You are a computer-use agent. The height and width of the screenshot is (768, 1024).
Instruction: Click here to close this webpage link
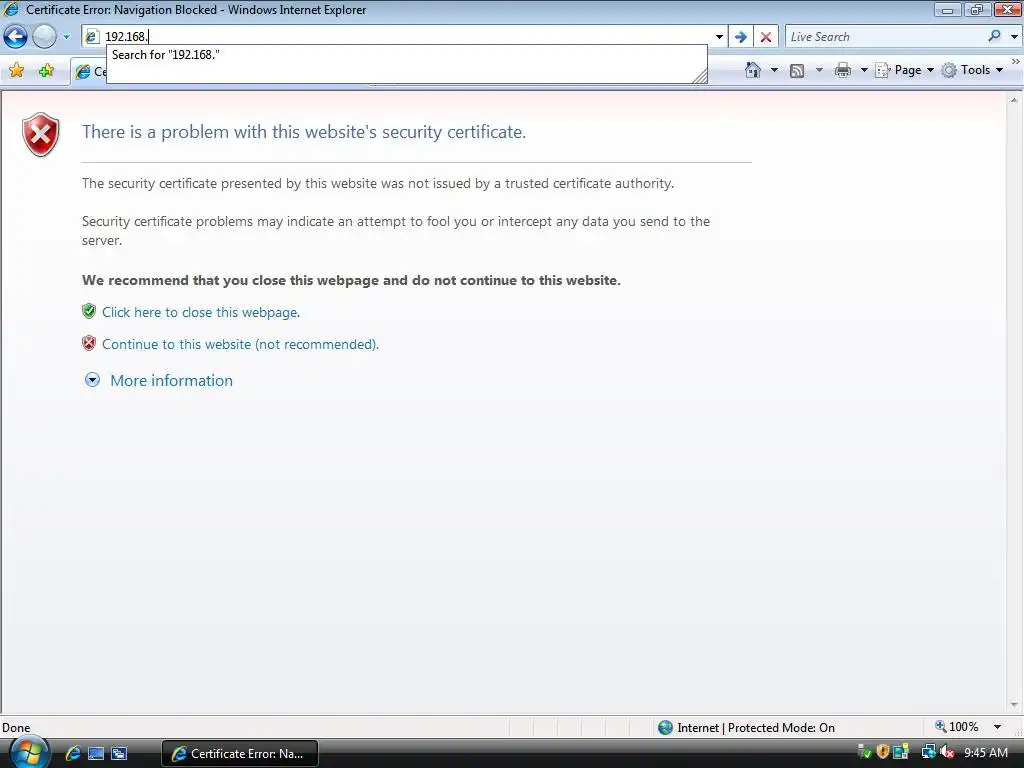coord(201,312)
